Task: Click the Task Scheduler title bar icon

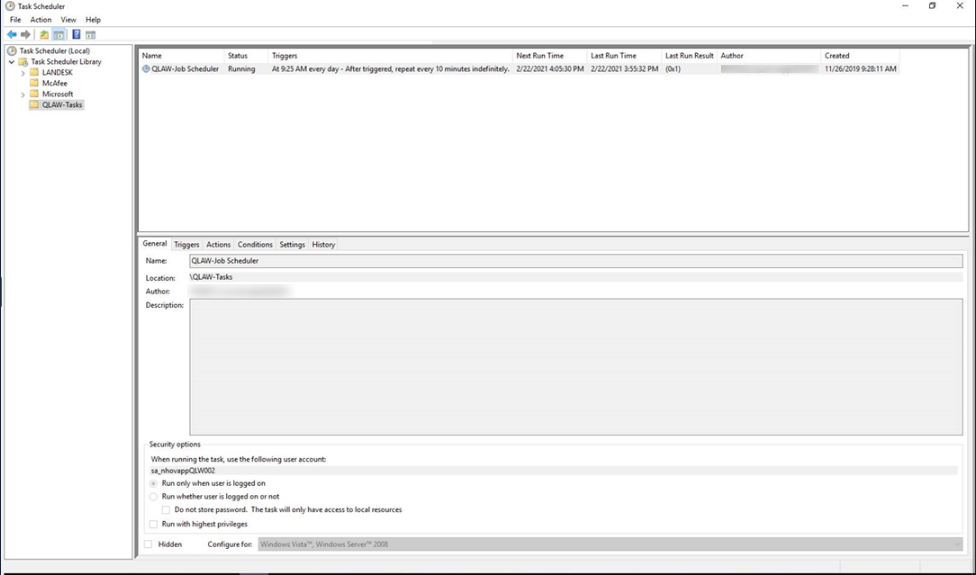Action: (10, 6)
